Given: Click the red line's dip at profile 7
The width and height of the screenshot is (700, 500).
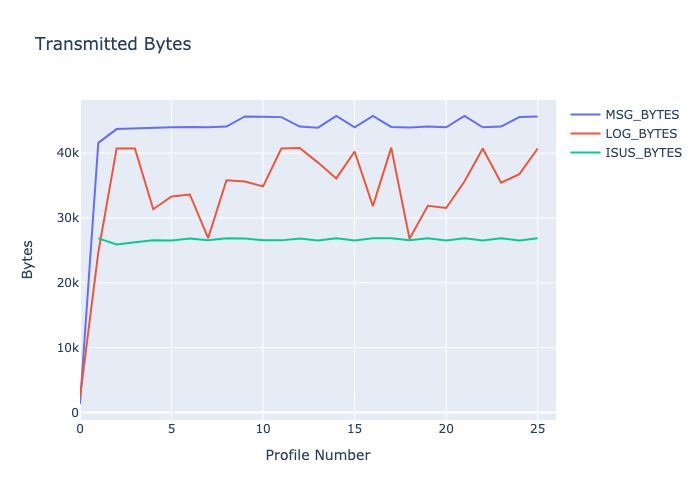Looking at the screenshot, I should pyautogui.click(x=208, y=238).
